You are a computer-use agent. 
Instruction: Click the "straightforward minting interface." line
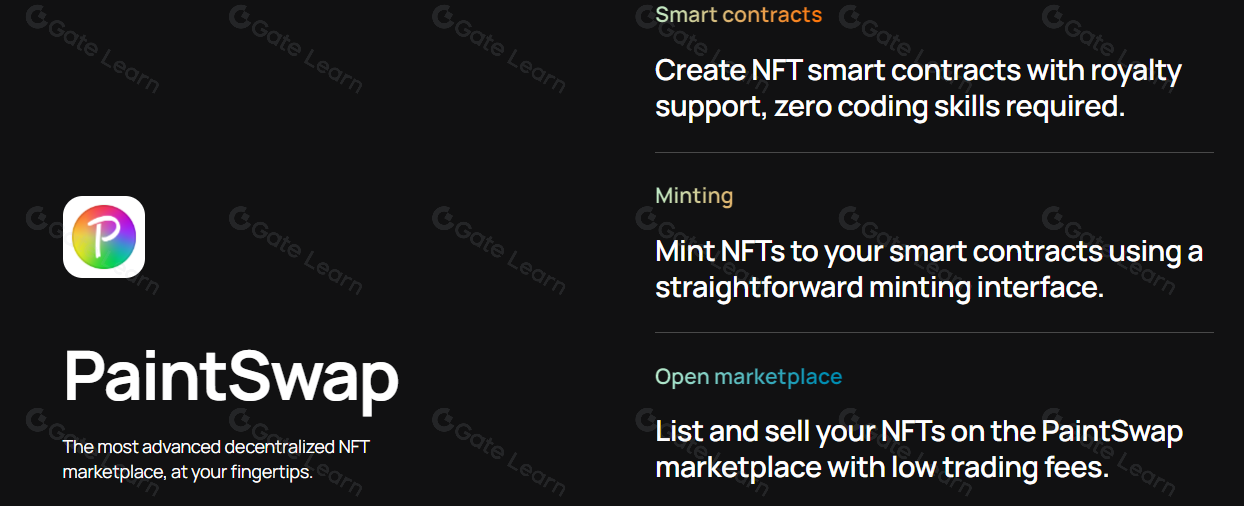tap(879, 288)
